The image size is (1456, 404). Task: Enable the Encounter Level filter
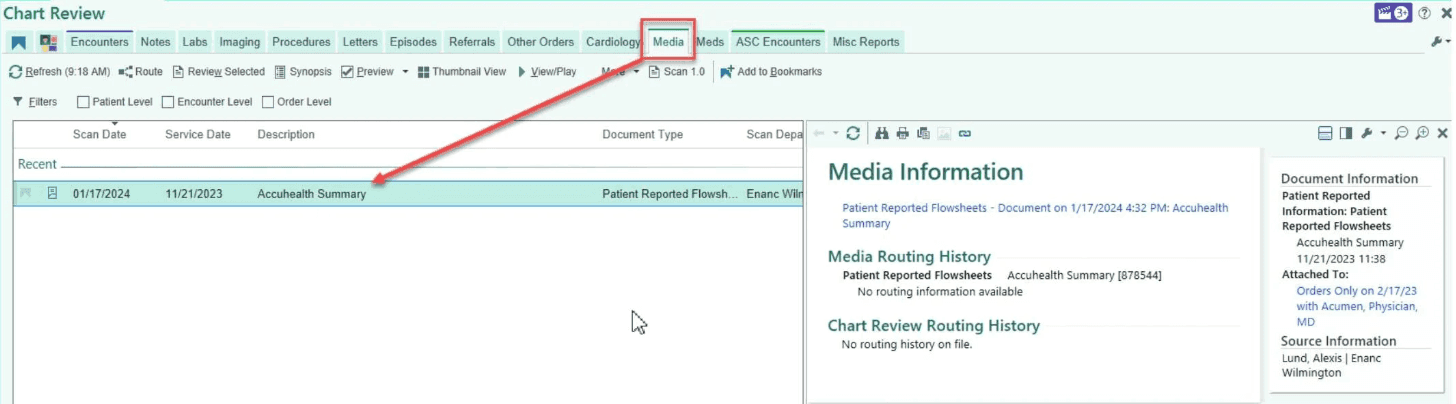pos(168,102)
